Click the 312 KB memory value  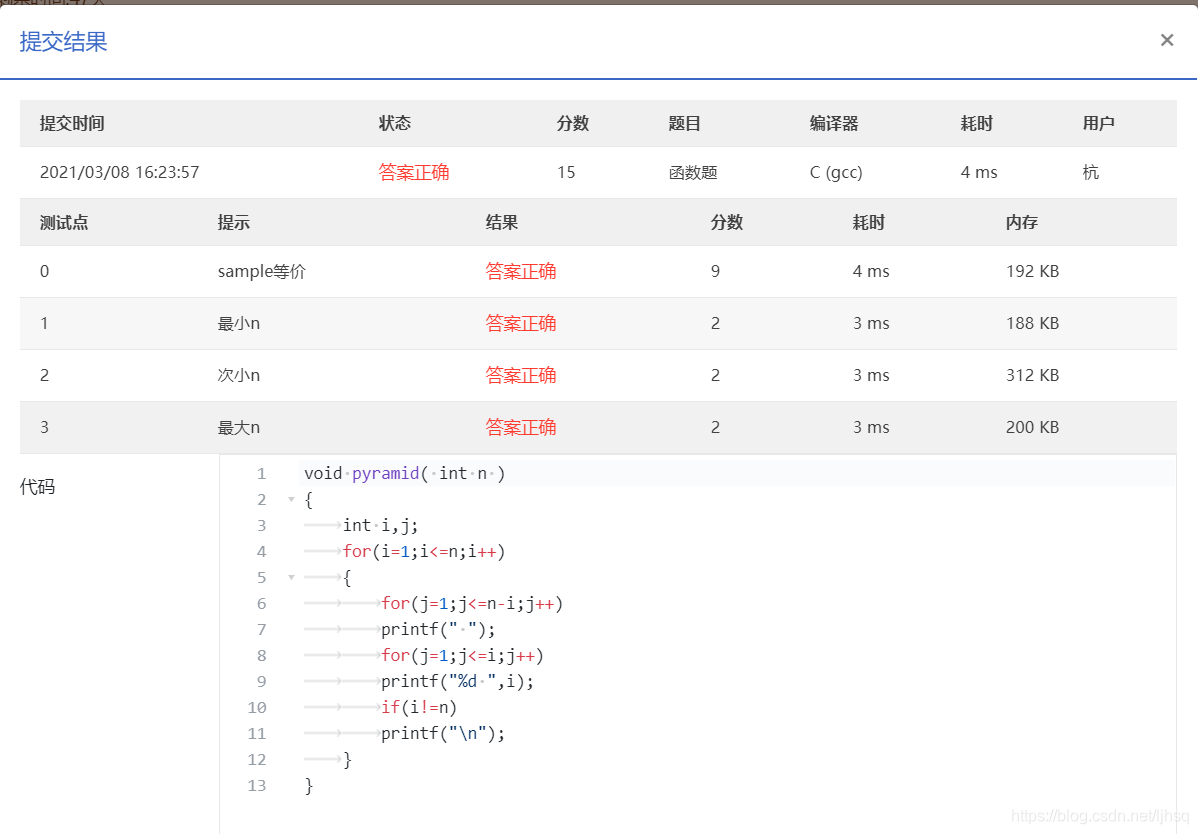coord(1032,375)
